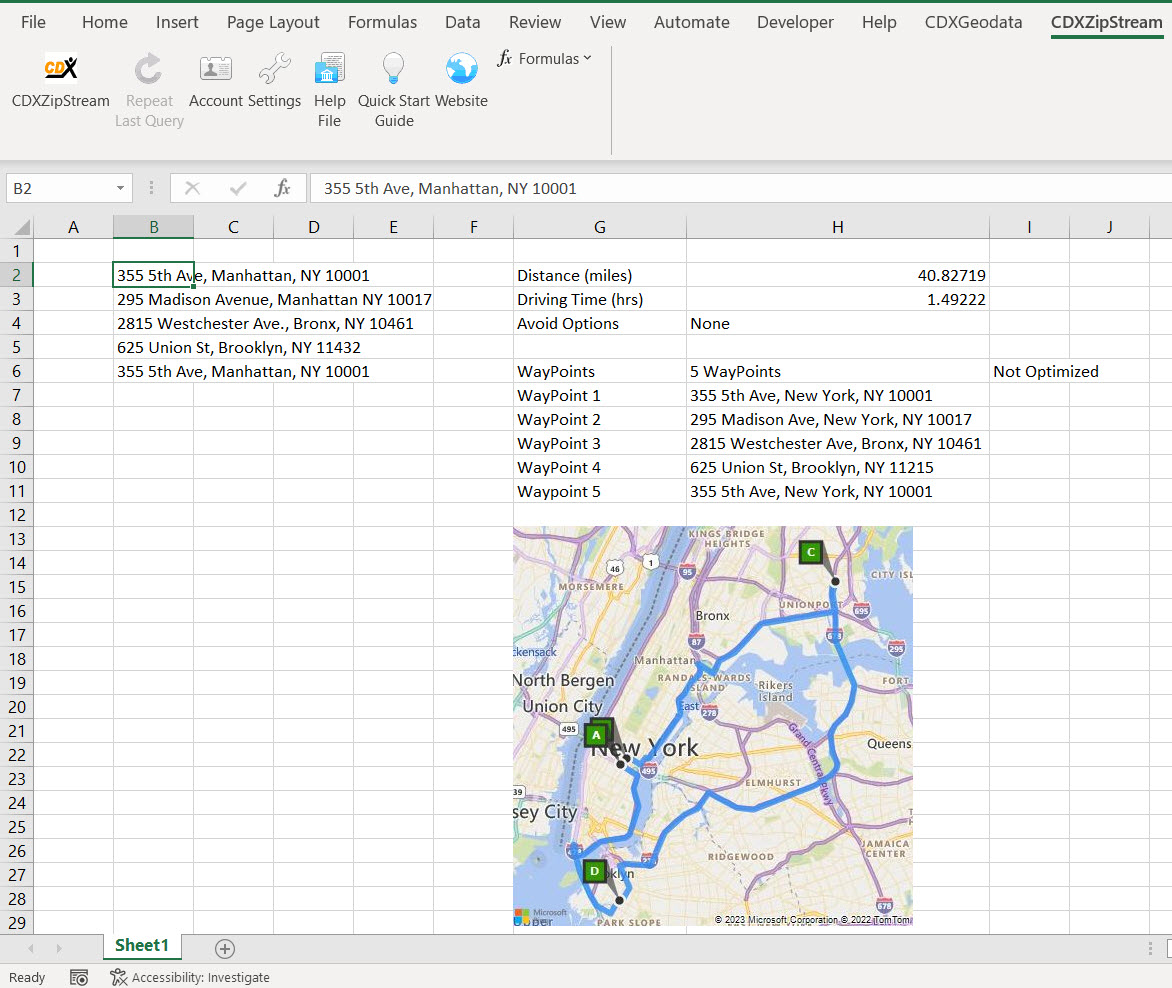Open the Help File icon
Image resolution: width=1172 pixels, height=988 pixels.
(329, 68)
